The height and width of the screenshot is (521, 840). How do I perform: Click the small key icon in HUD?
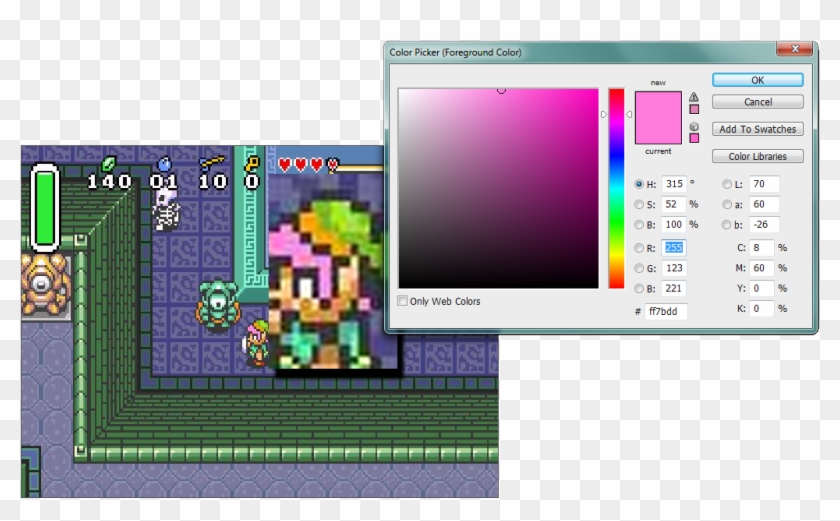[x=252, y=163]
